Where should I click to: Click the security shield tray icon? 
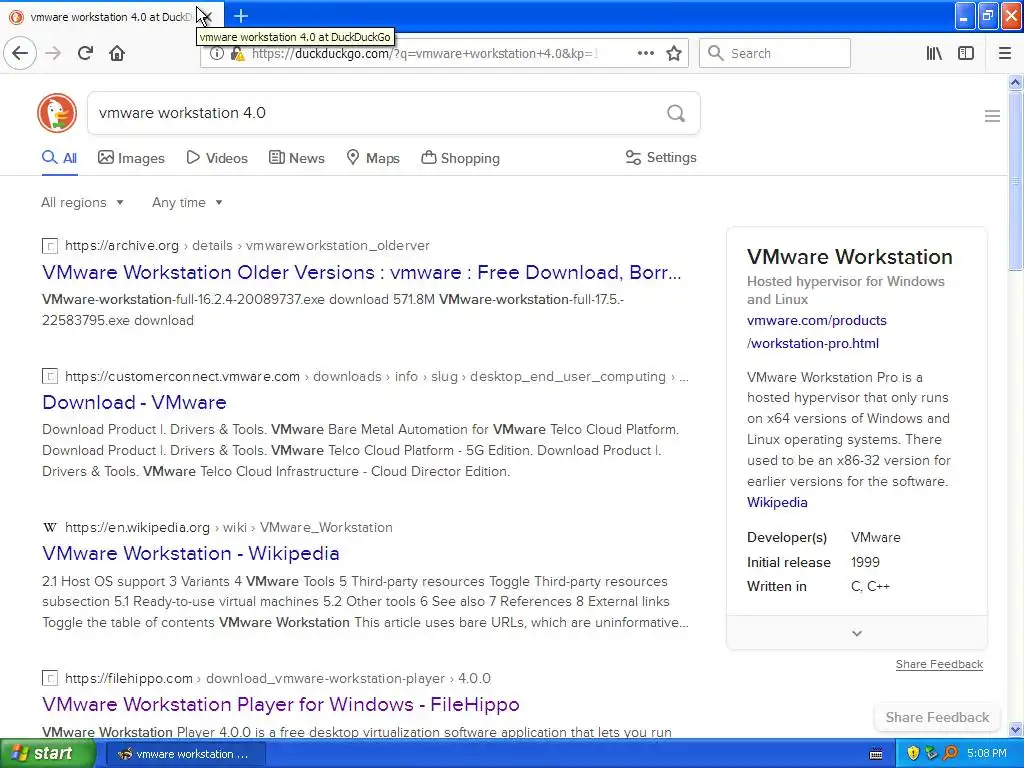(x=913, y=754)
